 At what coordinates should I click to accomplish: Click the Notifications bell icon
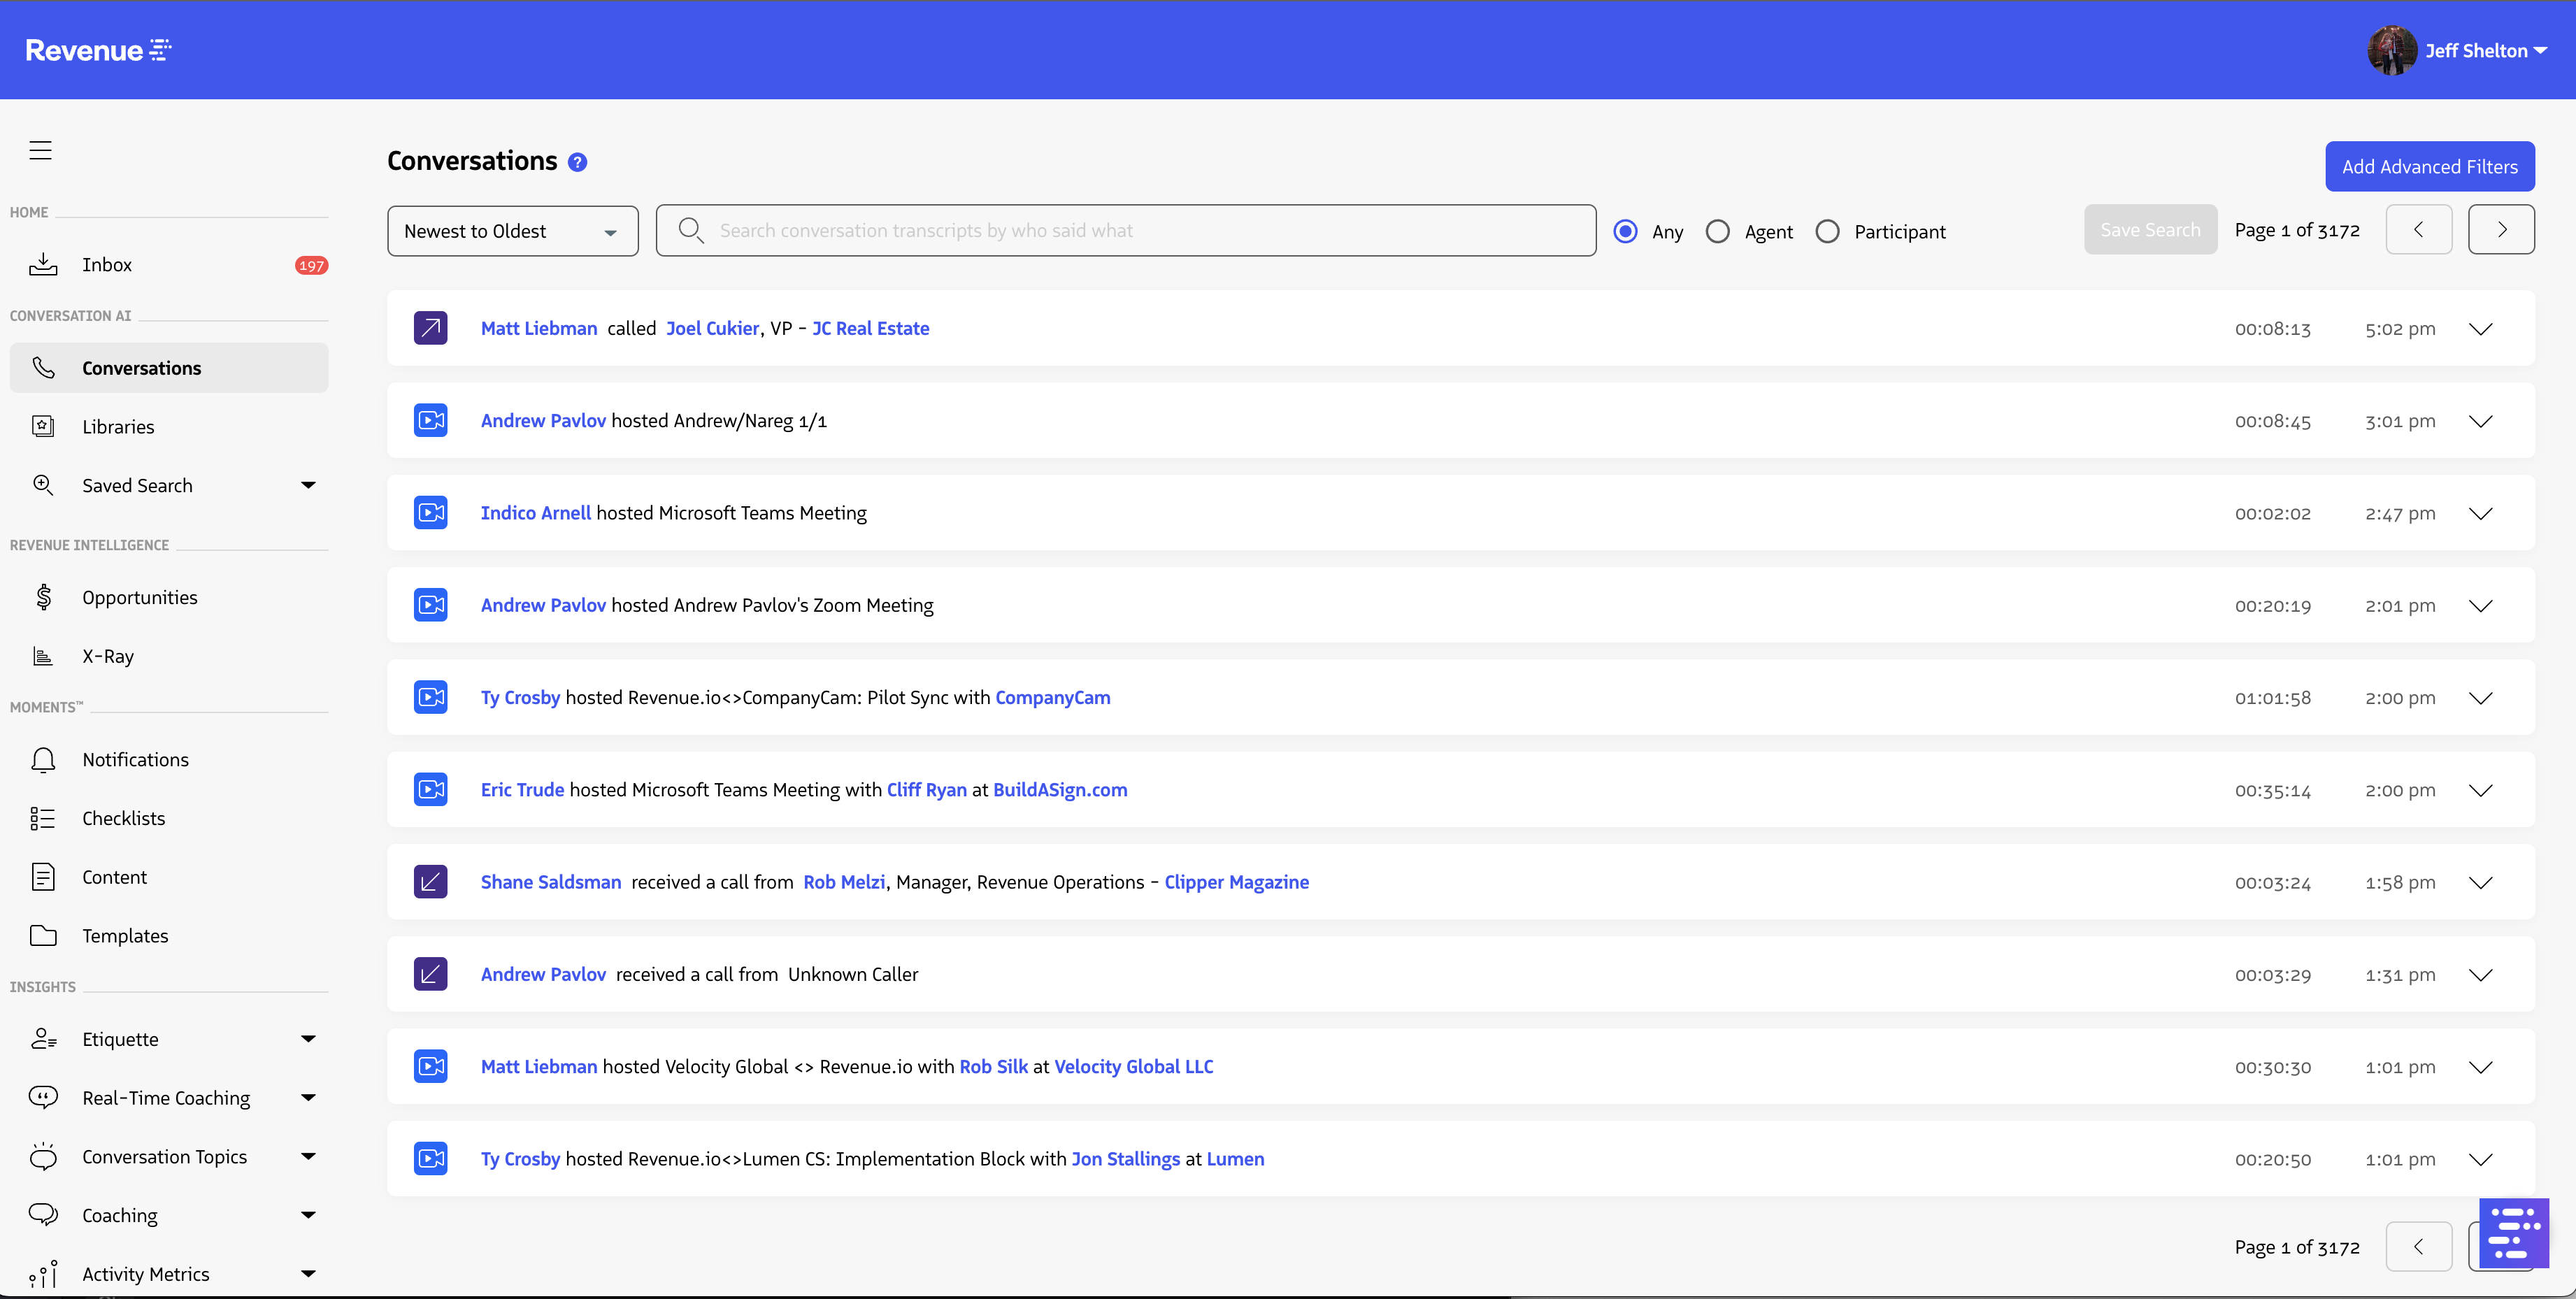pyautogui.click(x=43, y=760)
